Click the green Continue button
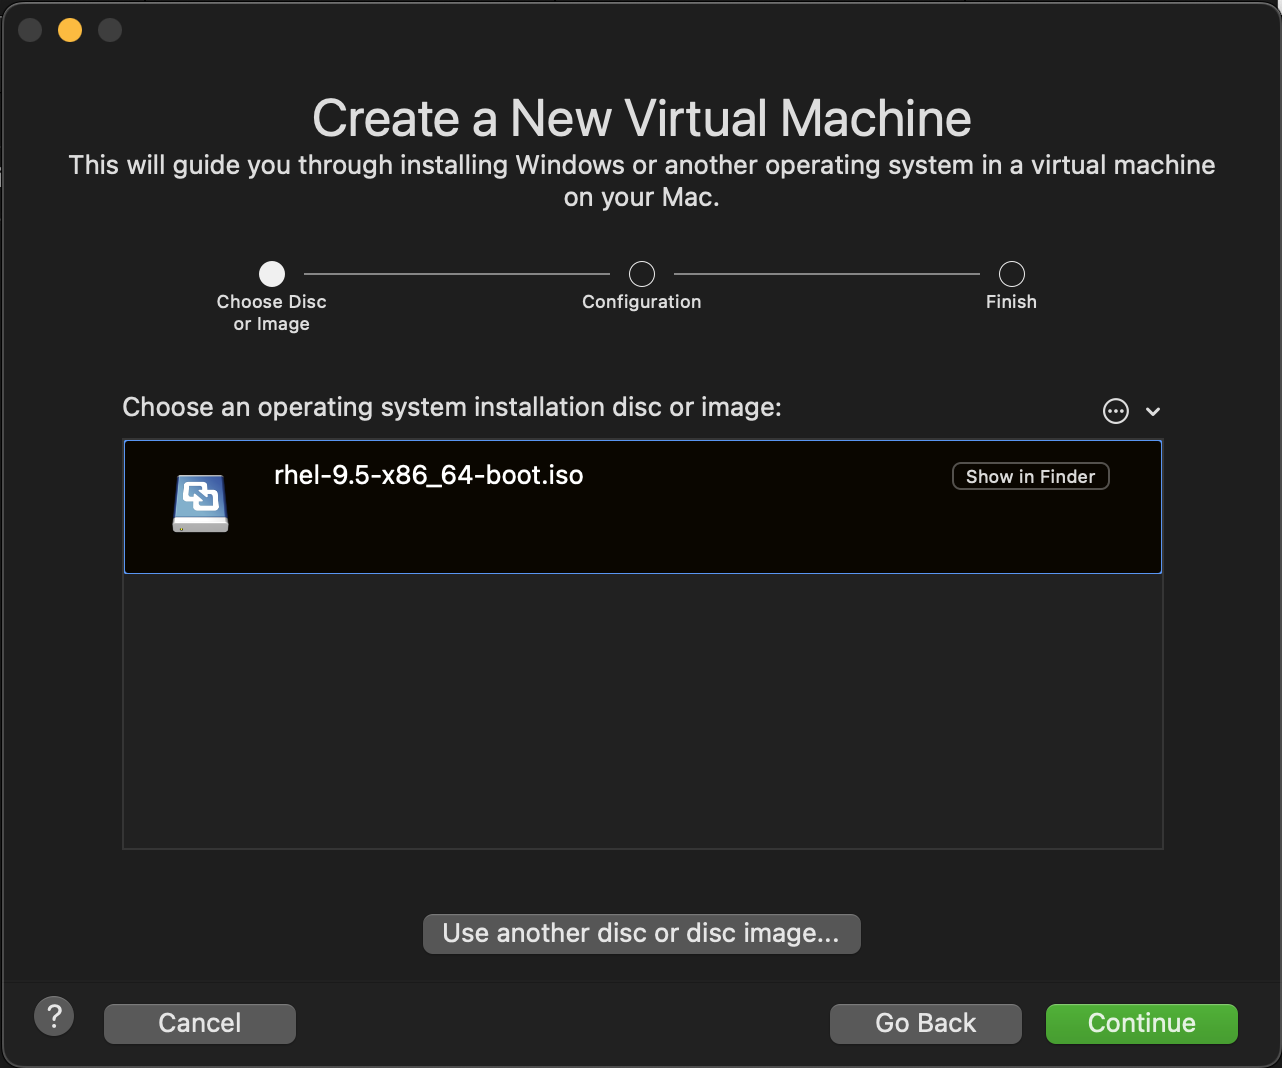This screenshot has width=1282, height=1068. point(1141,1023)
